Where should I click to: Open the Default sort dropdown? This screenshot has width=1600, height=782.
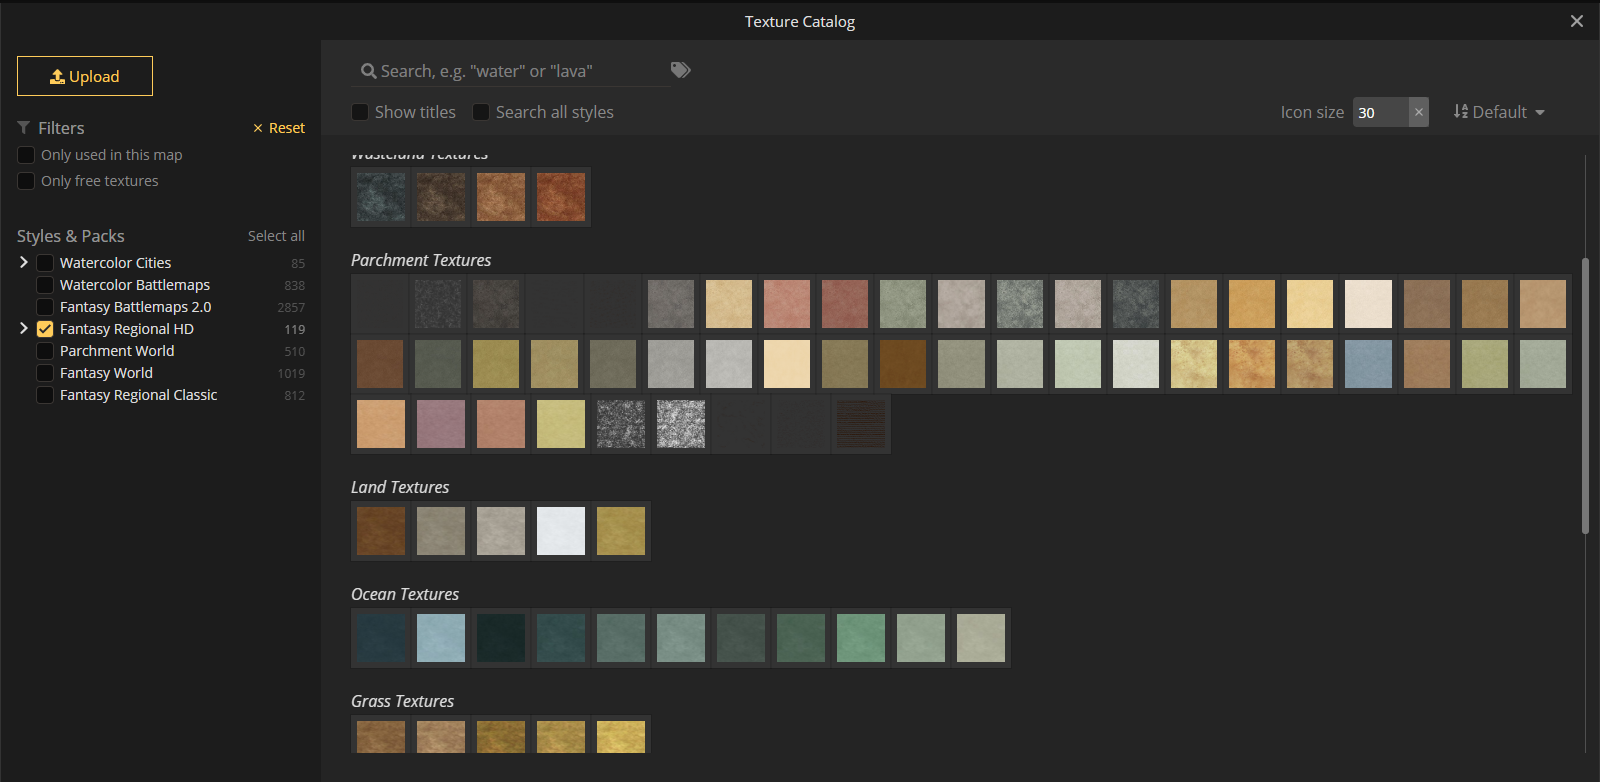tap(1499, 112)
